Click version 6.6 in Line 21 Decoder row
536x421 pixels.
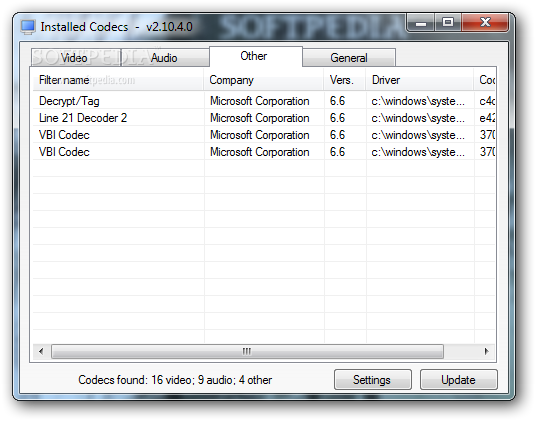tap(337, 118)
